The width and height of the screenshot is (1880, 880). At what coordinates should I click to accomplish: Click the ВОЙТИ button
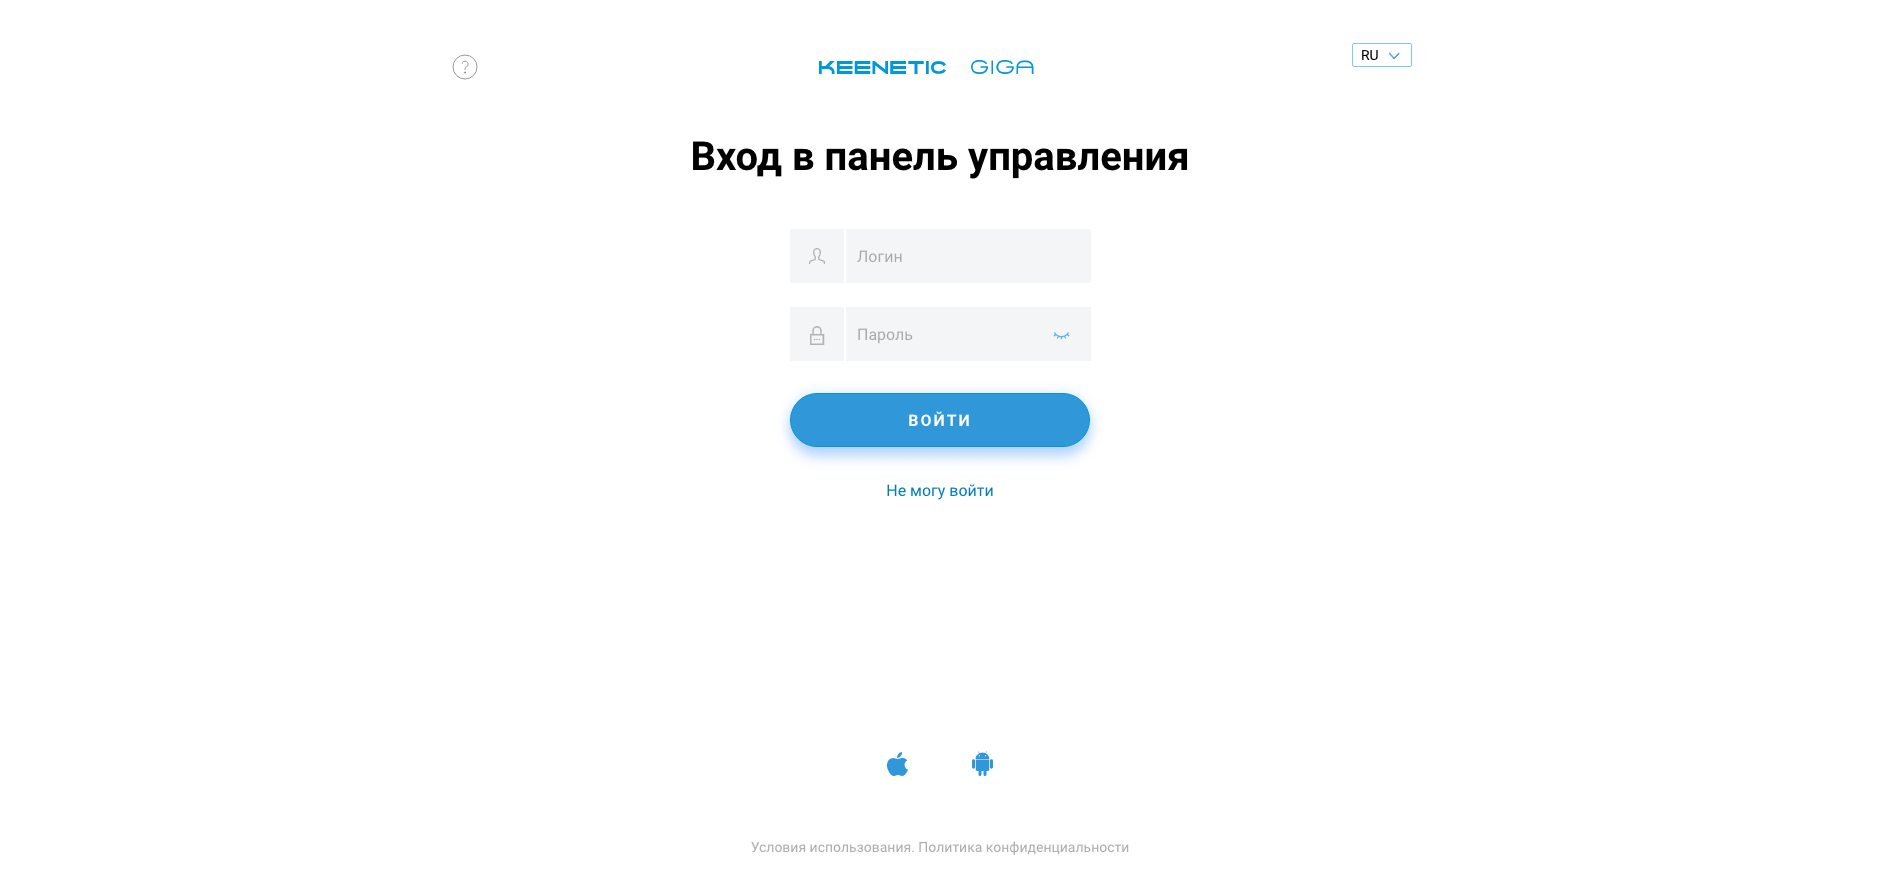940,420
